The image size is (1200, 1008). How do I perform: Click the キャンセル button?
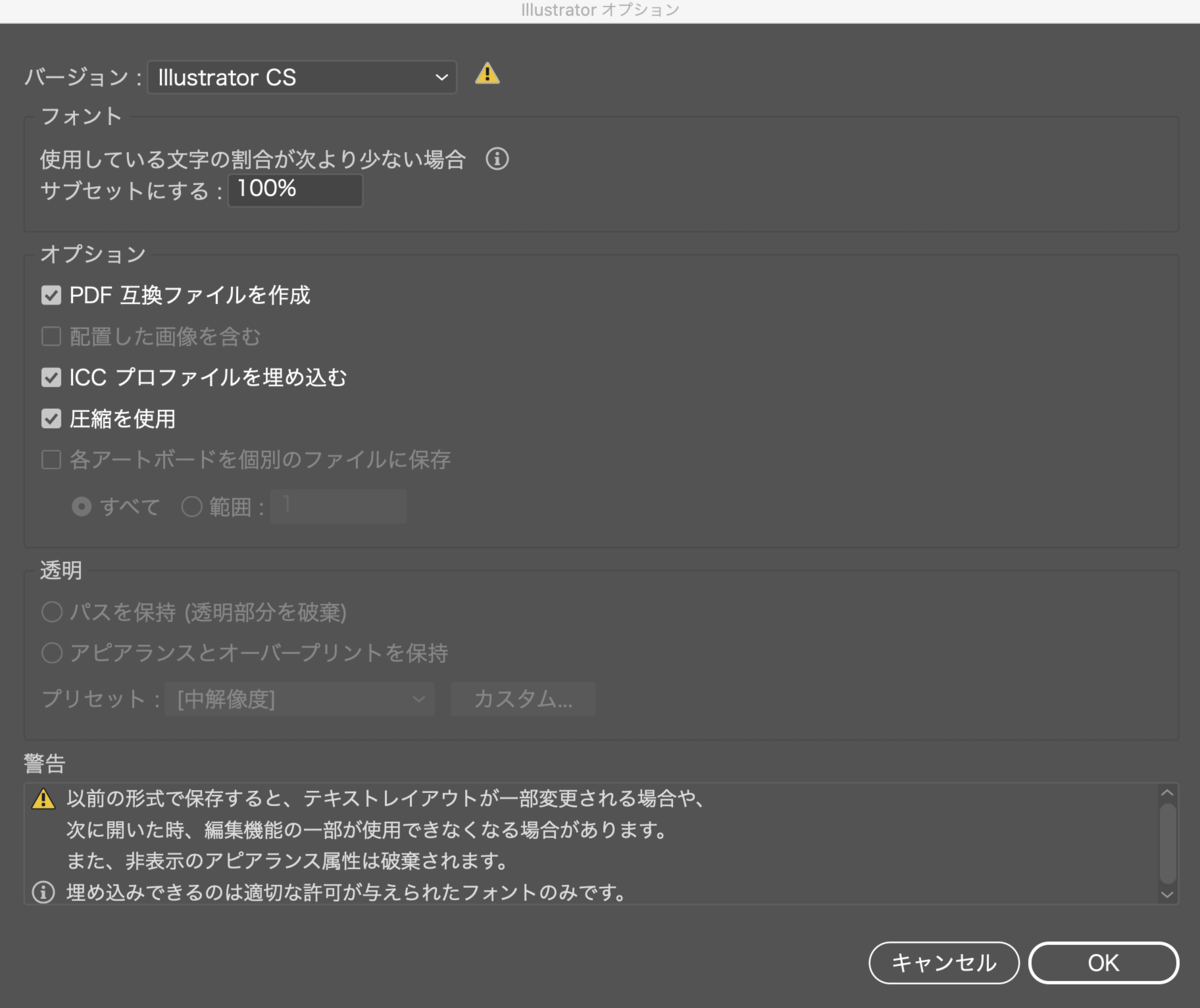click(x=943, y=962)
